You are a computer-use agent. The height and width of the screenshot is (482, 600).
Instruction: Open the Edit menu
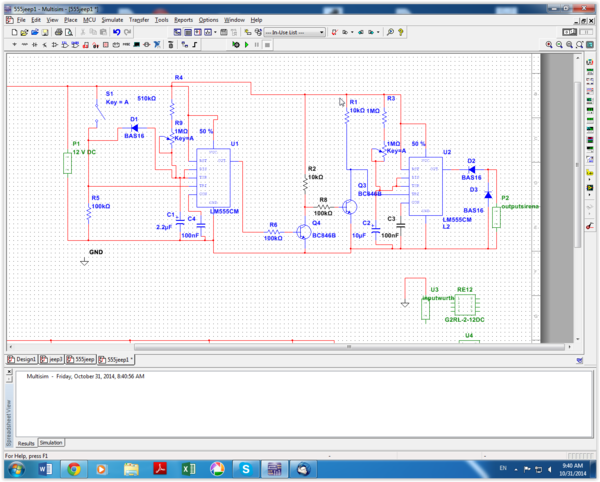(x=36, y=20)
